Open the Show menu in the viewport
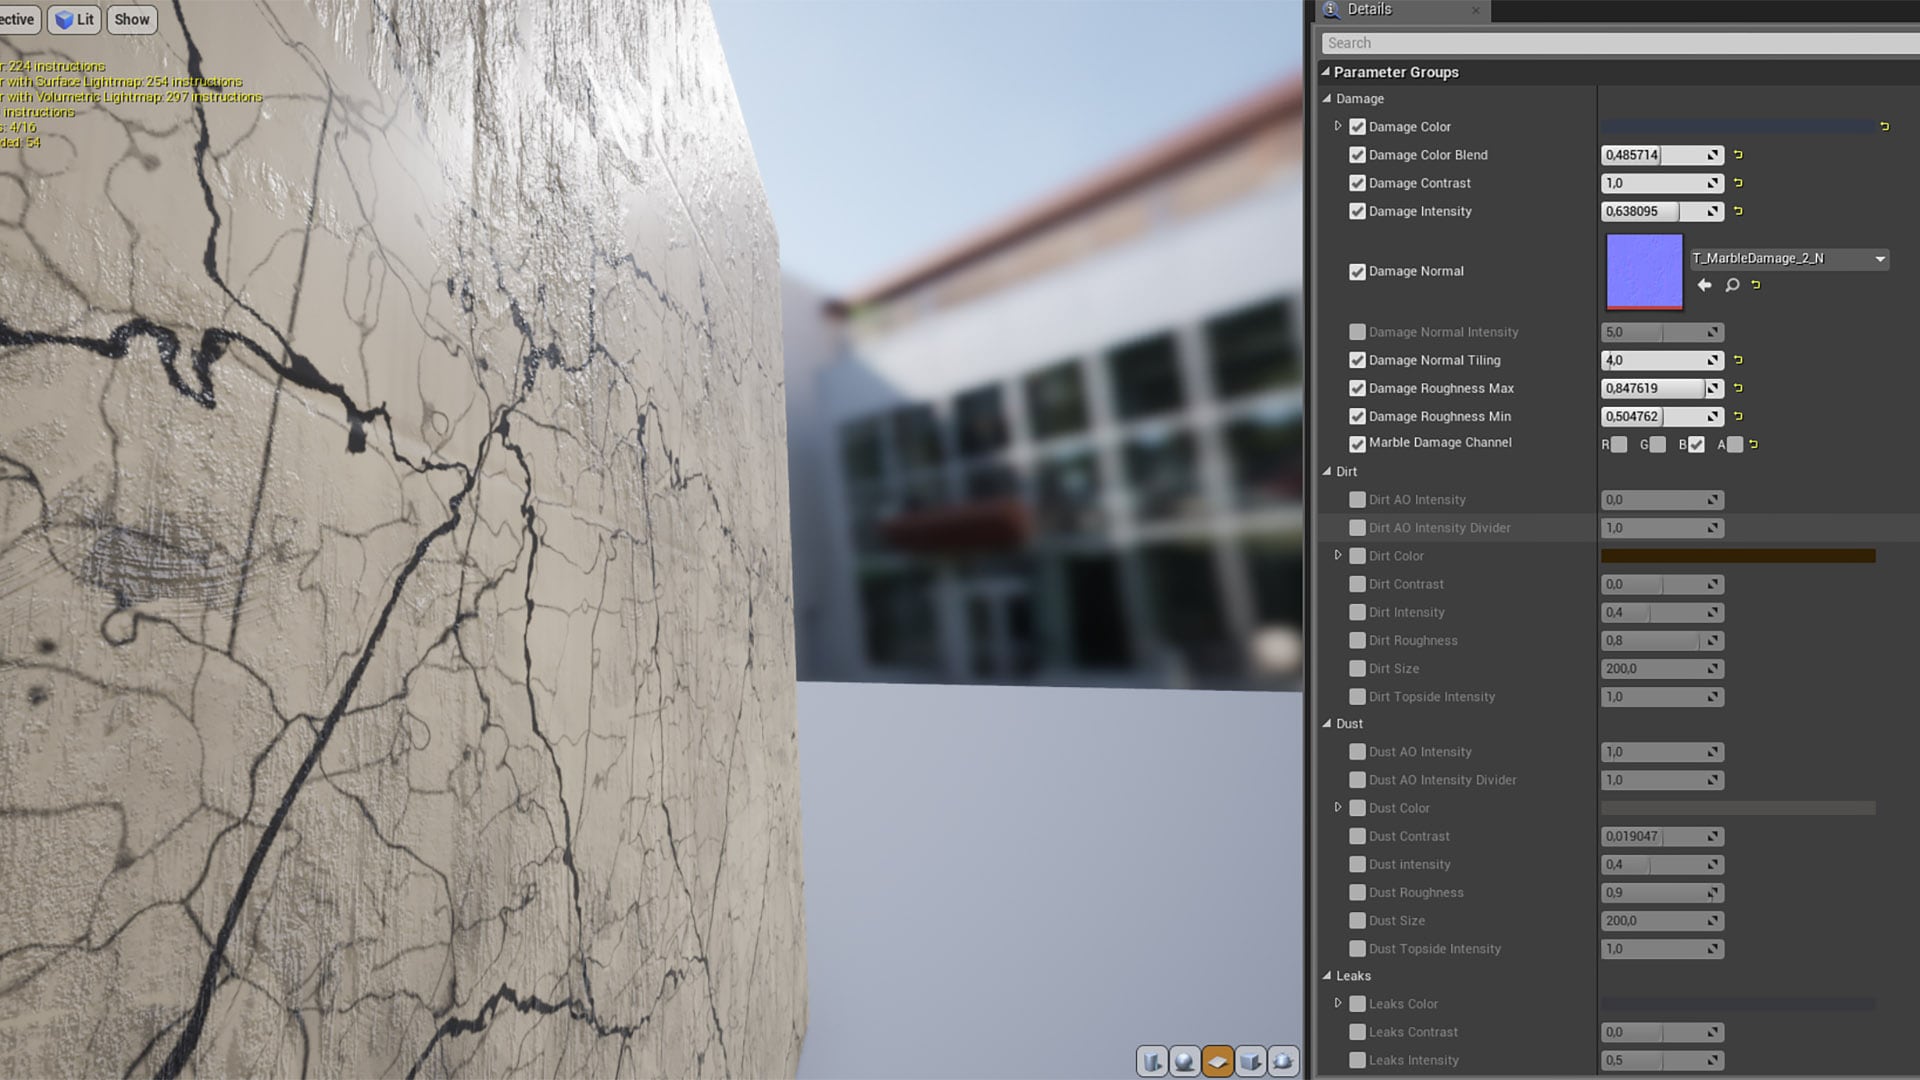 (x=131, y=19)
